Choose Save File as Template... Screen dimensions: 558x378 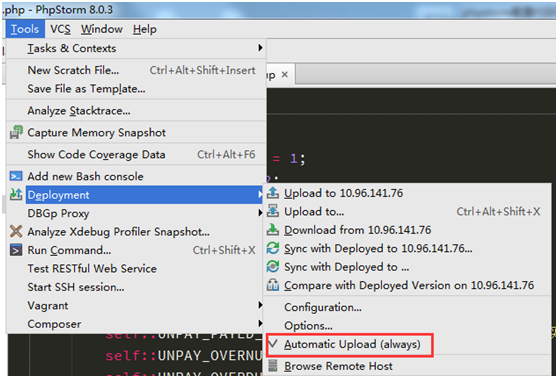(x=136, y=89)
